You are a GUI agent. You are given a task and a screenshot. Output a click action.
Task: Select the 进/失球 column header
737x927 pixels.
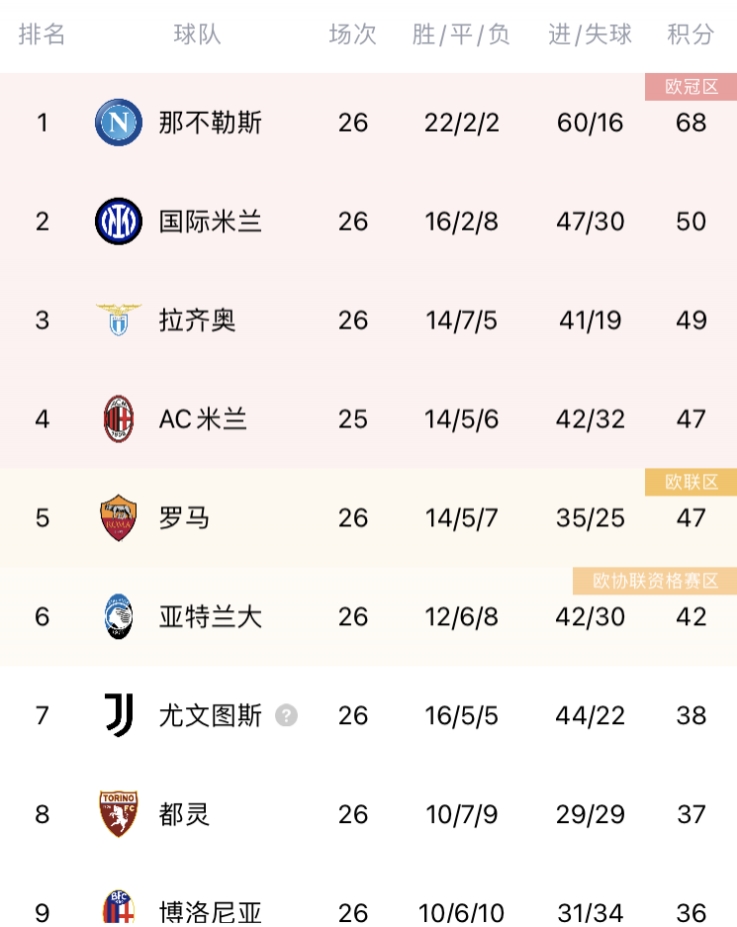click(590, 34)
